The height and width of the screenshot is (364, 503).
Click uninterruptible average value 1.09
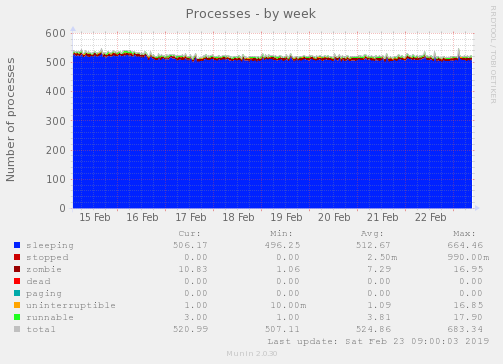(x=379, y=305)
